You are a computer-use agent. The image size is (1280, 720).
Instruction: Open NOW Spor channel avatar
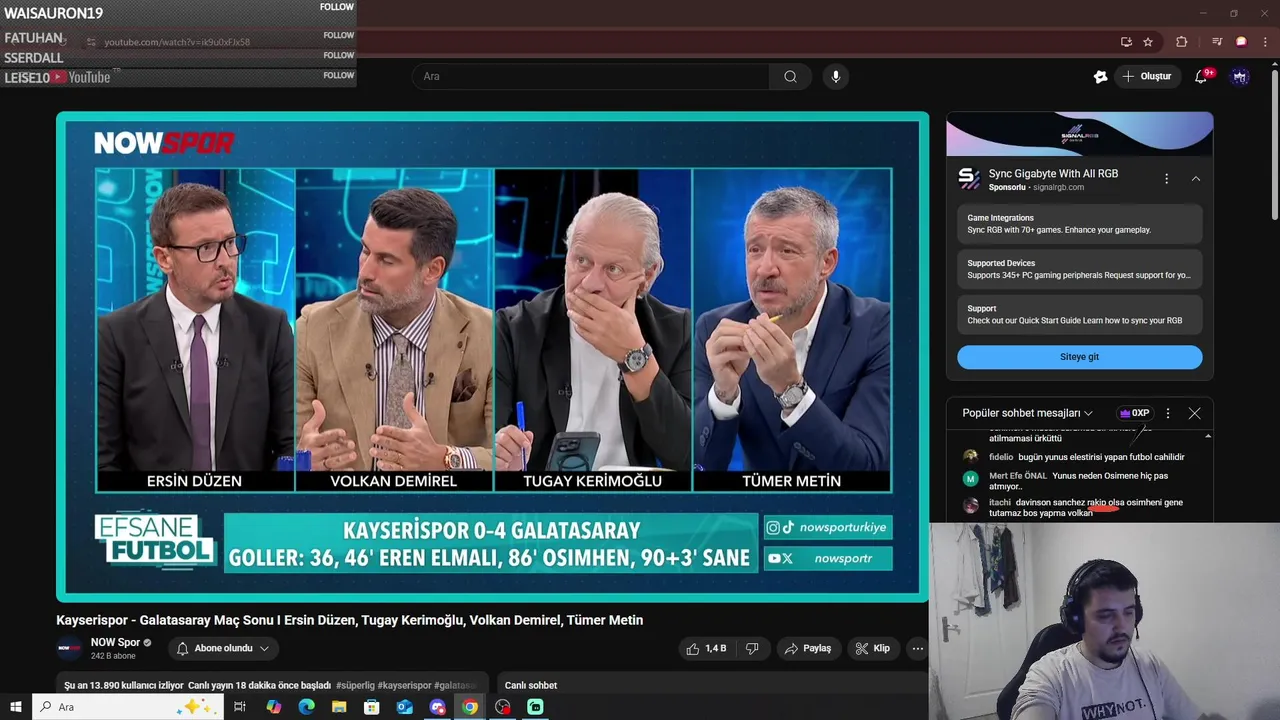(69, 648)
